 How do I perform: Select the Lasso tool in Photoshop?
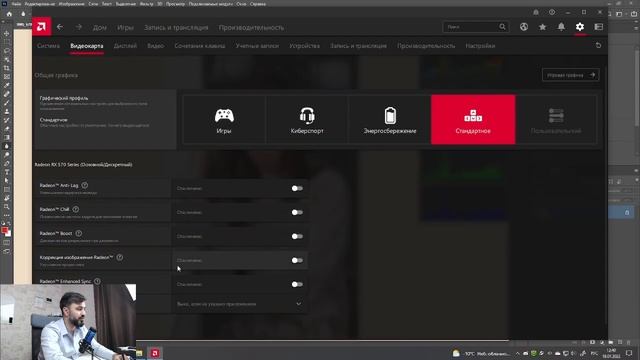pos(7,51)
